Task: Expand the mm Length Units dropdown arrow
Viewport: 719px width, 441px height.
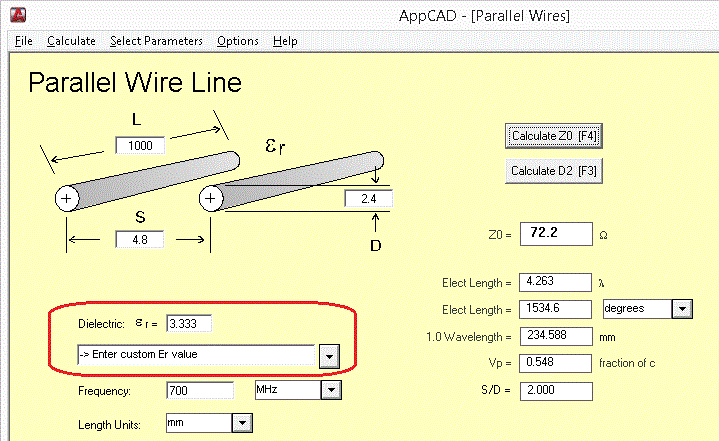Action: pyautogui.click(x=242, y=423)
